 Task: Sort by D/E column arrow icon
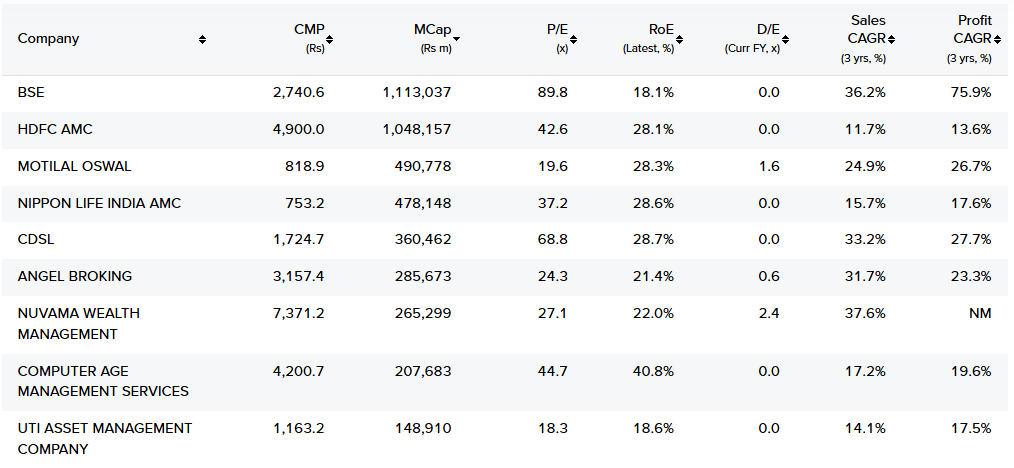click(786, 39)
